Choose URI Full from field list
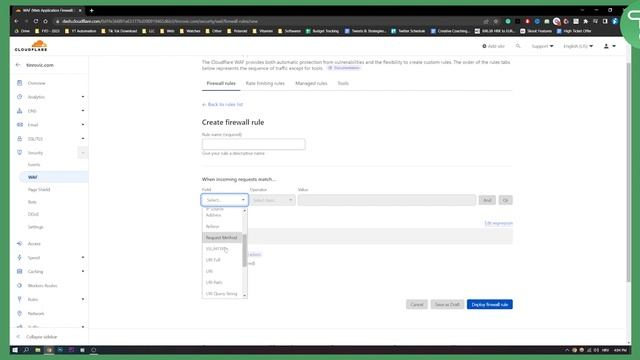Viewport: 640px width, 360px height. (222, 260)
